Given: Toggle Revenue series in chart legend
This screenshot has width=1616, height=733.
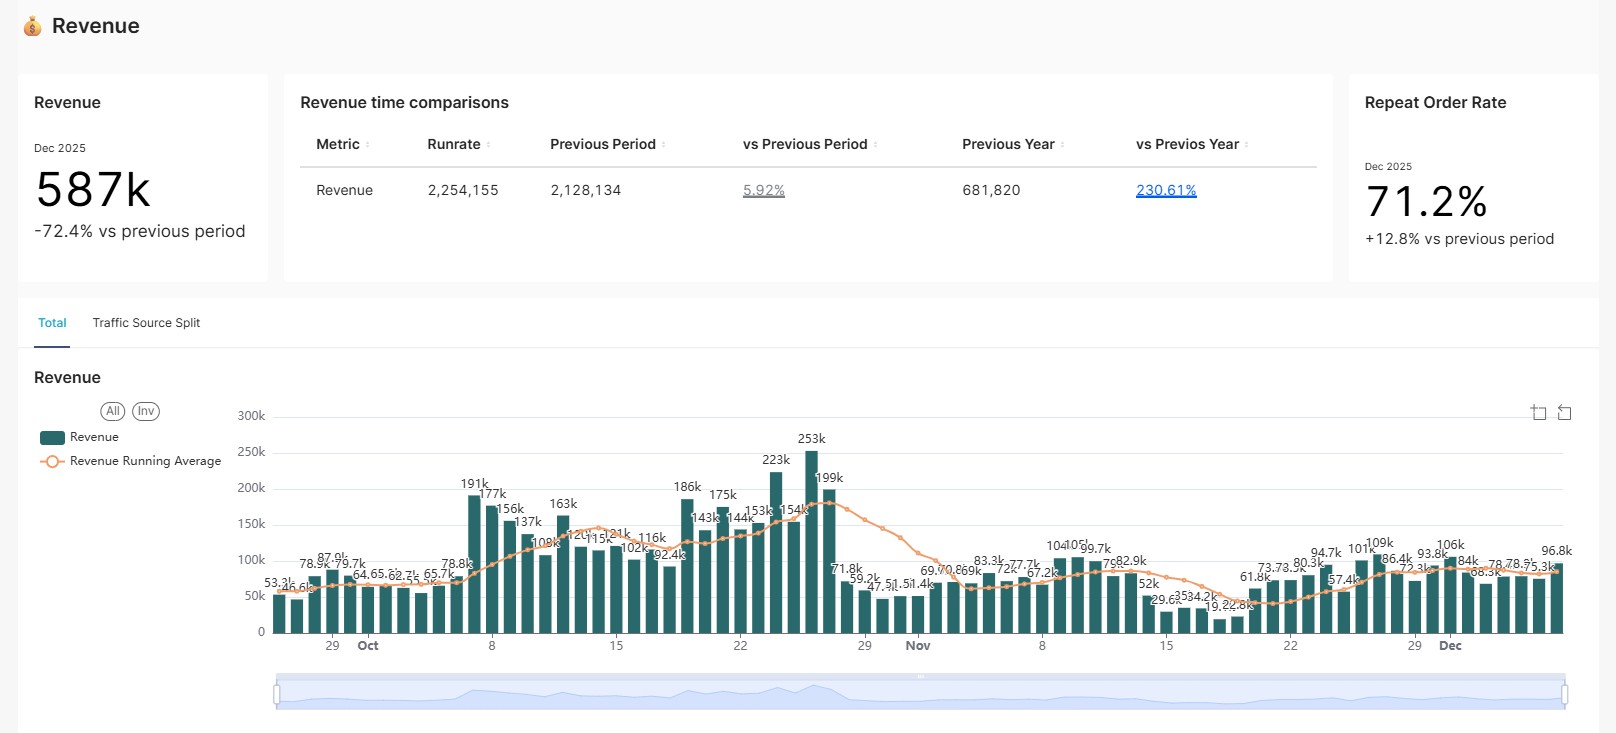Looking at the screenshot, I should (80, 438).
